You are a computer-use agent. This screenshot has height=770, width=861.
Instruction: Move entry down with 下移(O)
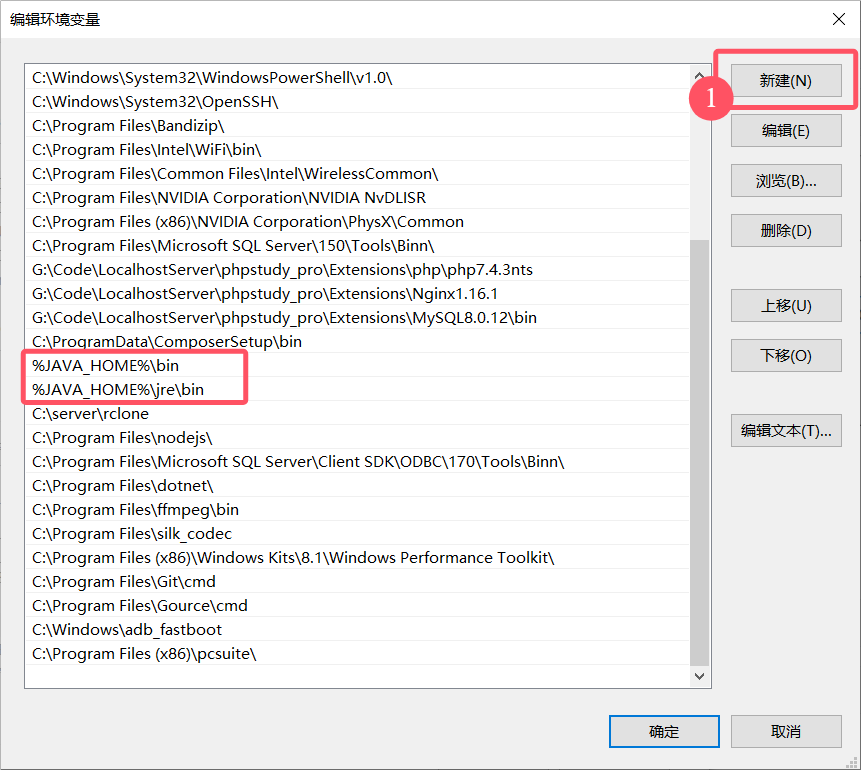tap(785, 356)
